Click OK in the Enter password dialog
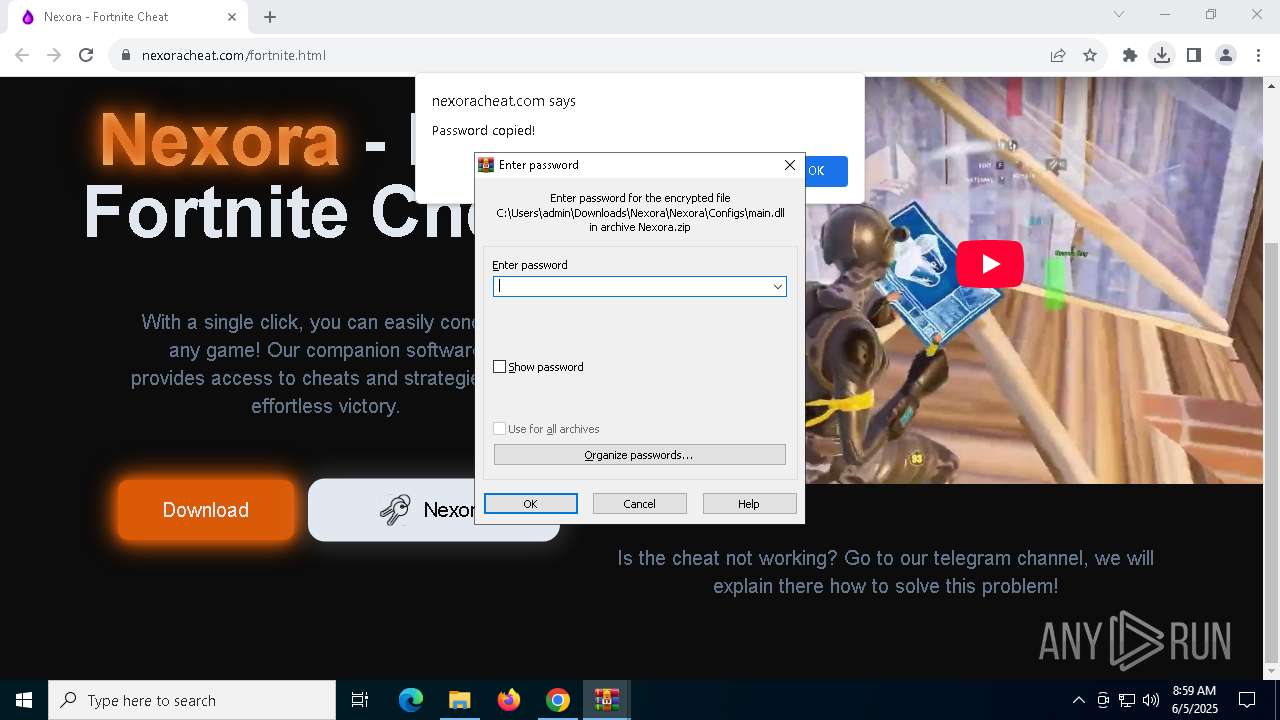This screenshot has height=720, width=1280. click(531, 504)
